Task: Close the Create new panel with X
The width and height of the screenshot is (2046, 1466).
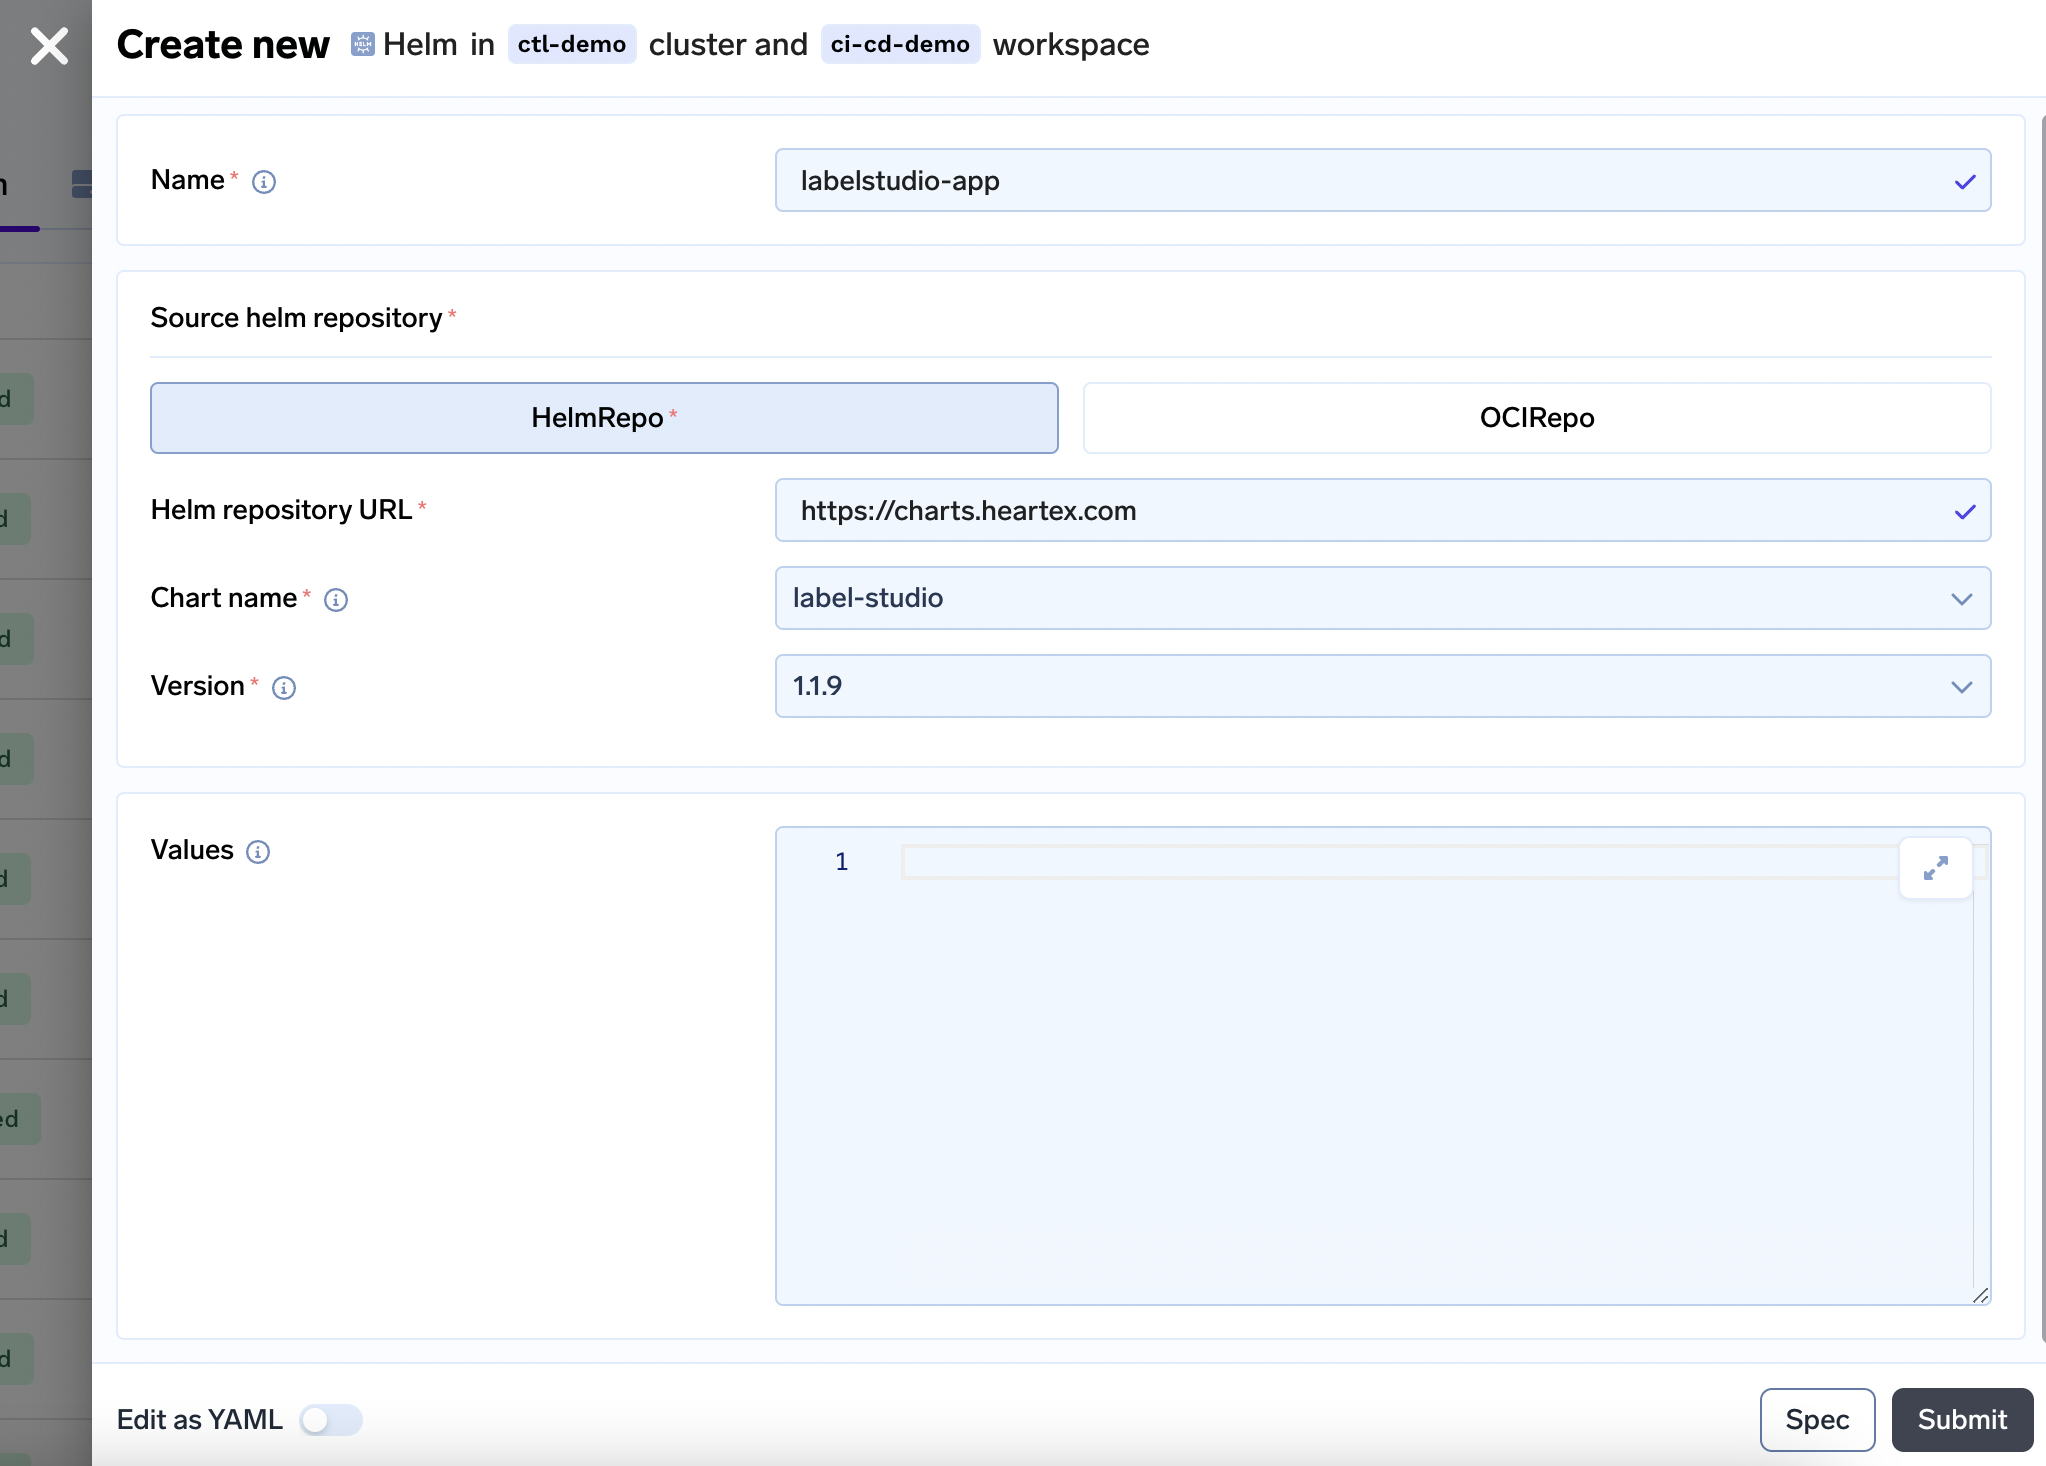Action: coord(49,46)
